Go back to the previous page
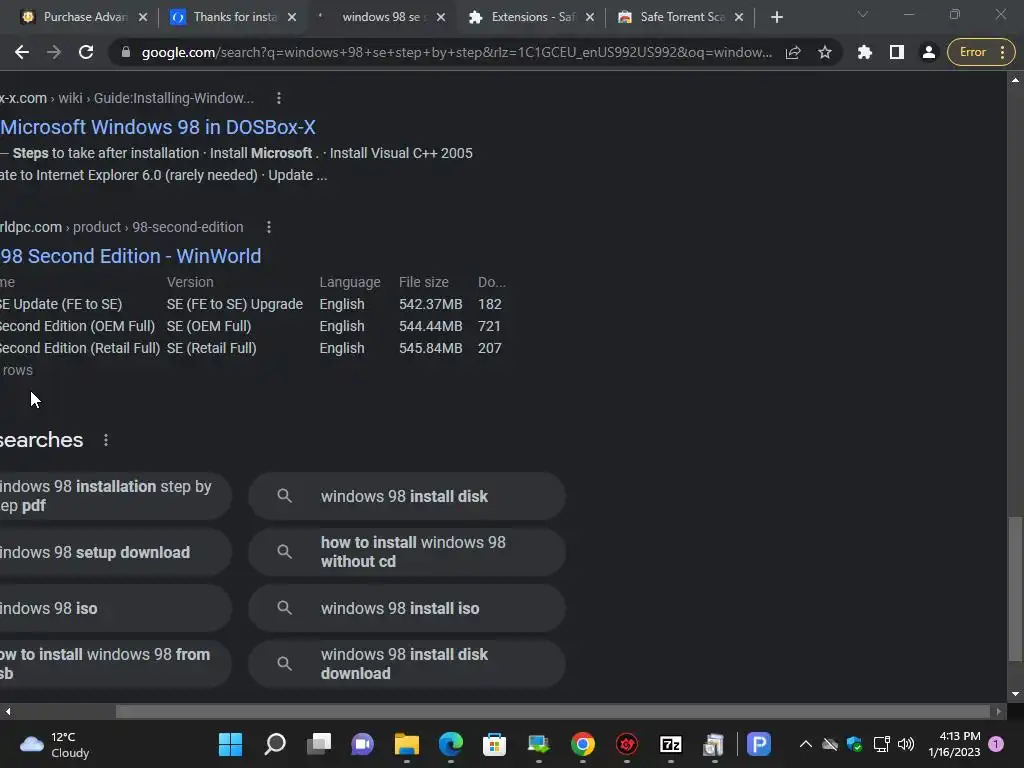The image size is (1024, 768). tap(22, 52)
